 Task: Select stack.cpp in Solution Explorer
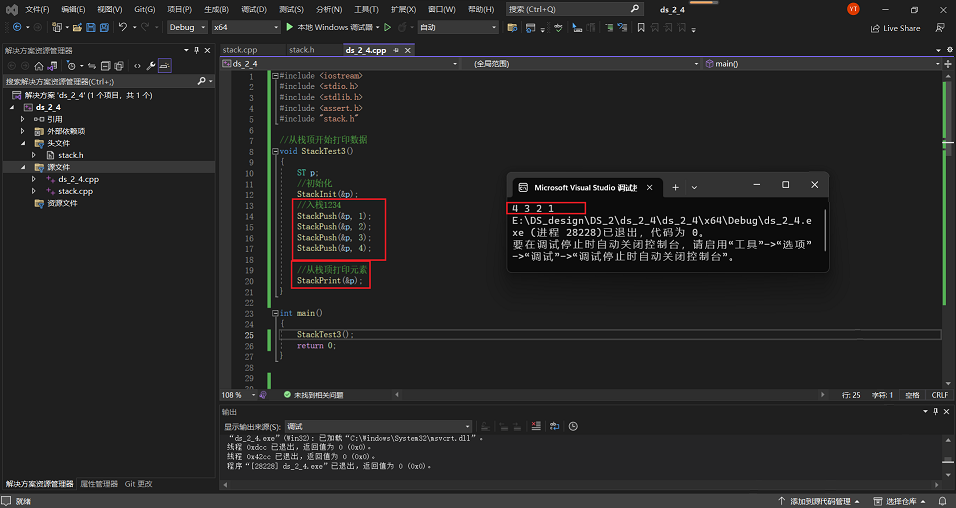[76, 191]
